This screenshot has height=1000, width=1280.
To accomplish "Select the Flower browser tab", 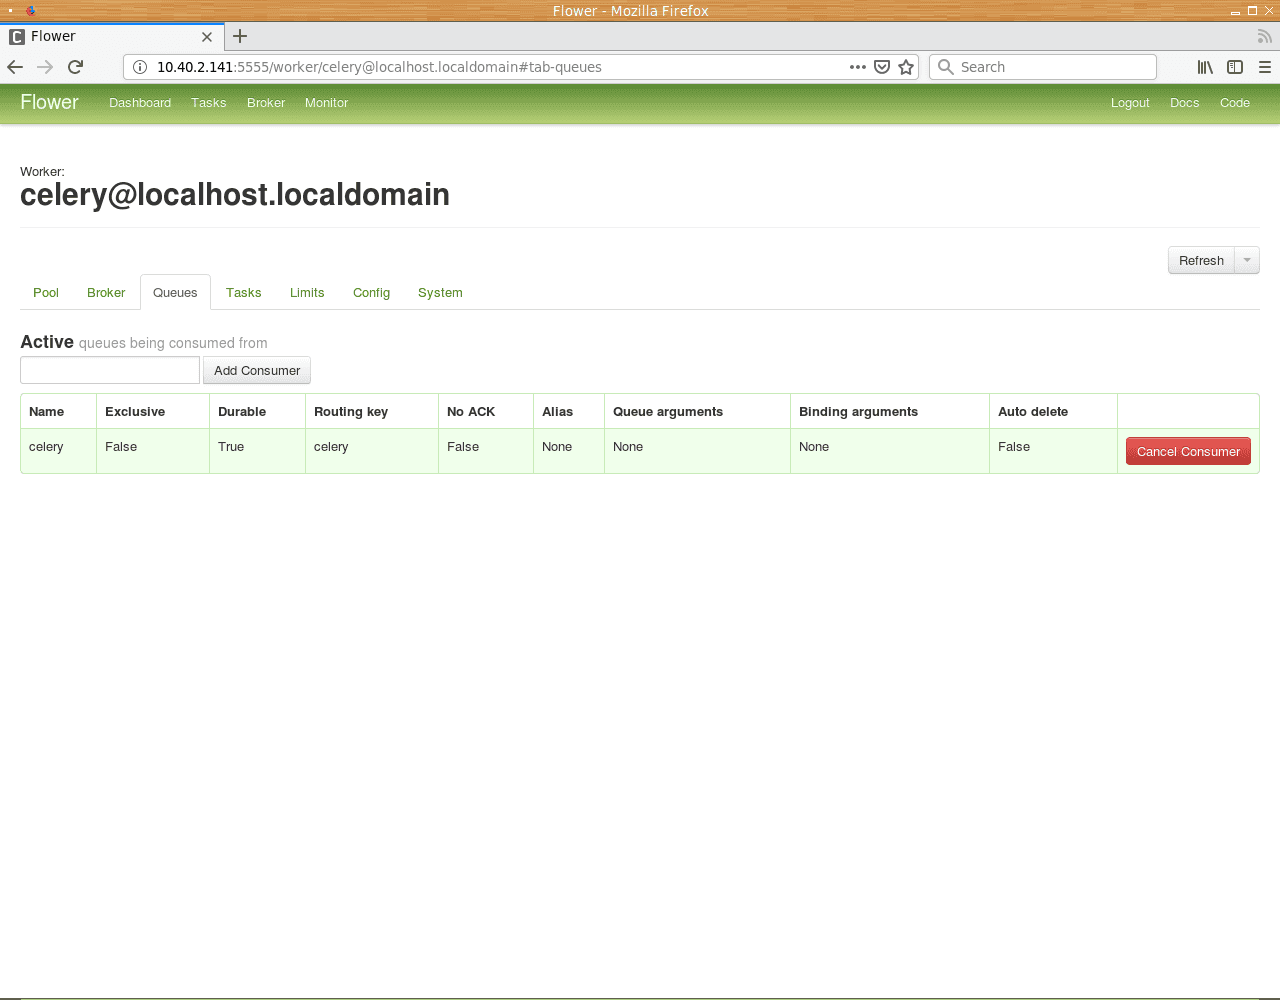I will click(x=110, y=36).
